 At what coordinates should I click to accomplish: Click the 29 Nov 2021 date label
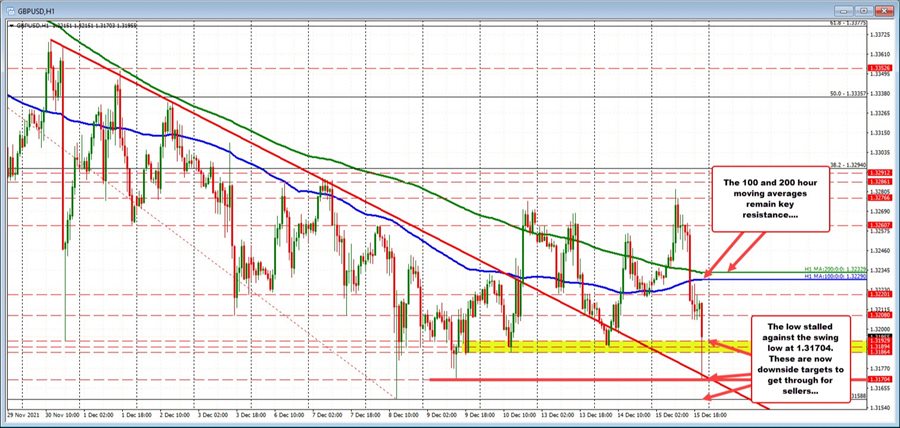(x=21, y=414)
